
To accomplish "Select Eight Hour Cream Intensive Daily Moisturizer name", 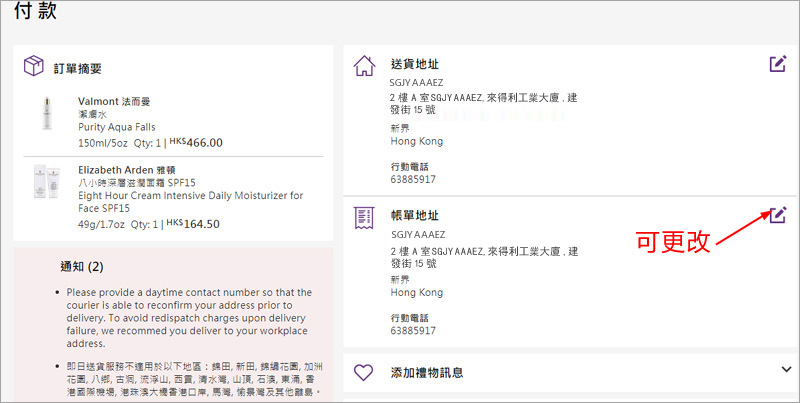I will 190,196.
